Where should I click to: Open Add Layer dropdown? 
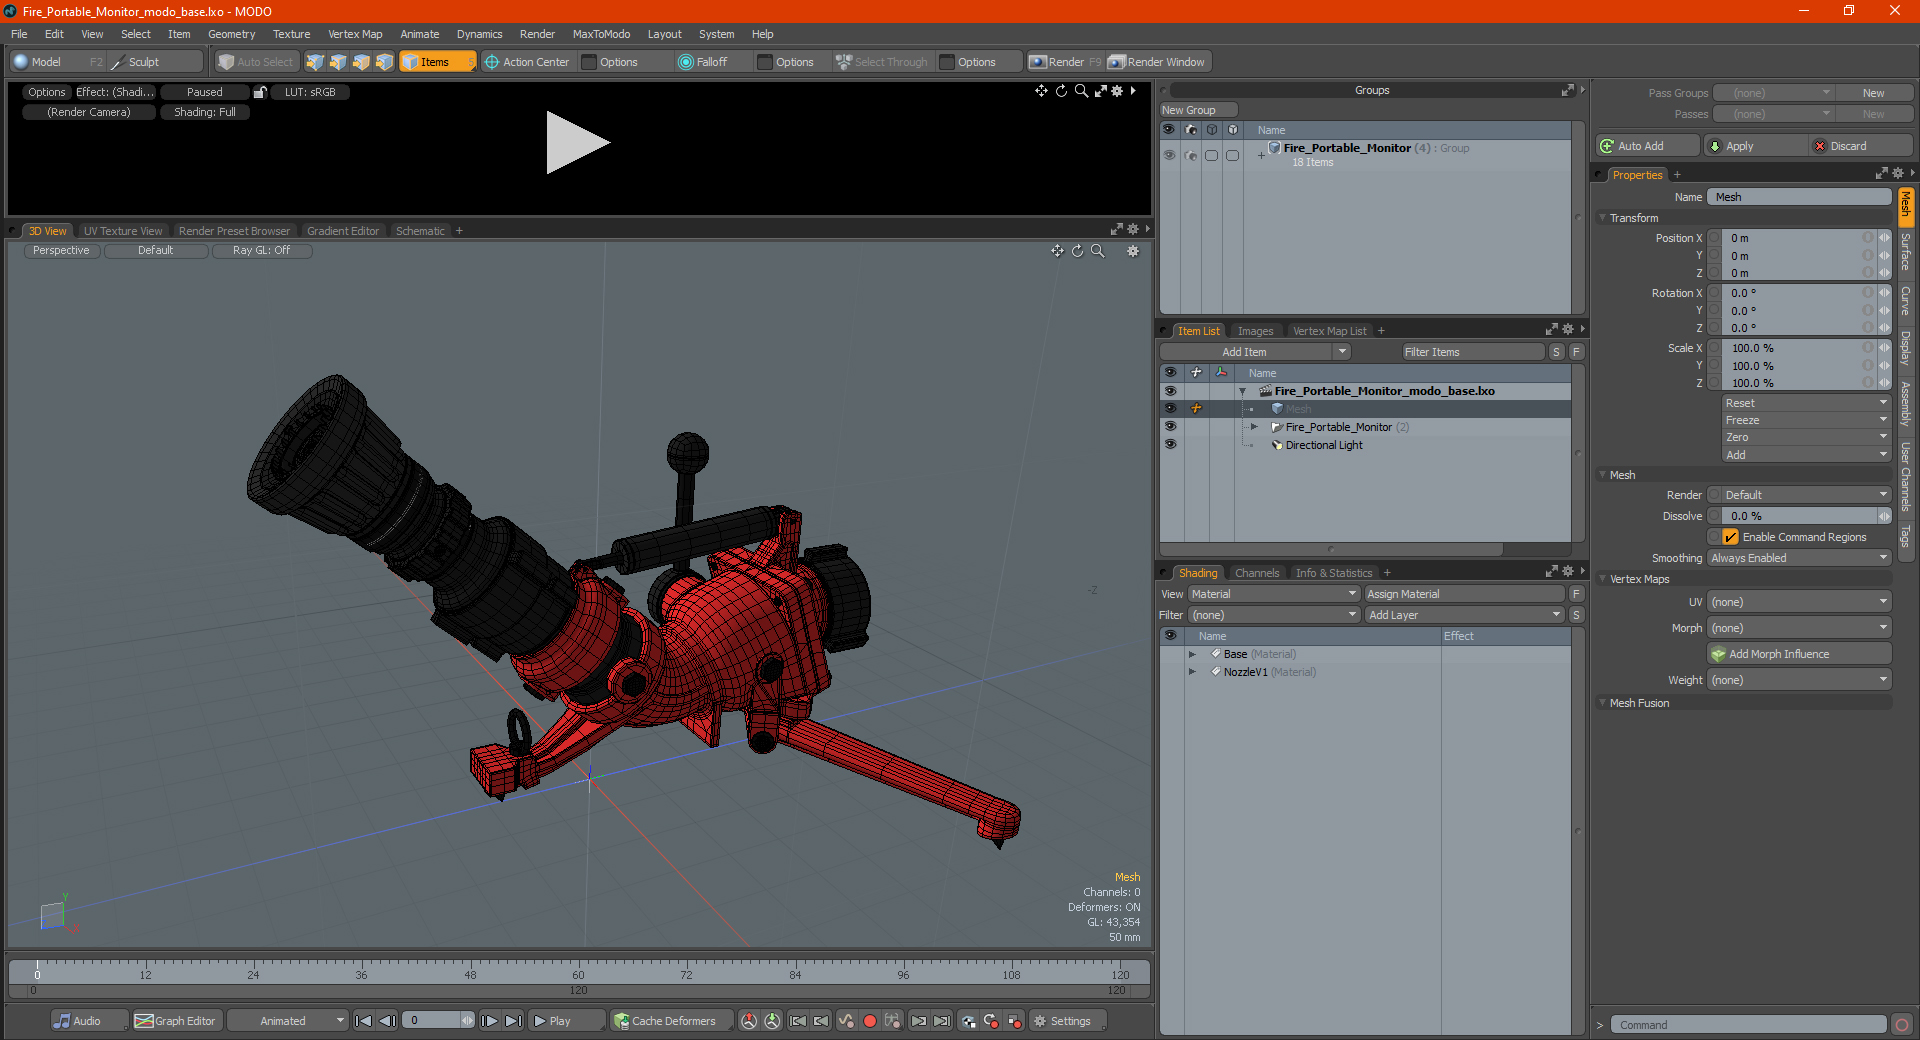click(1465, 615)
